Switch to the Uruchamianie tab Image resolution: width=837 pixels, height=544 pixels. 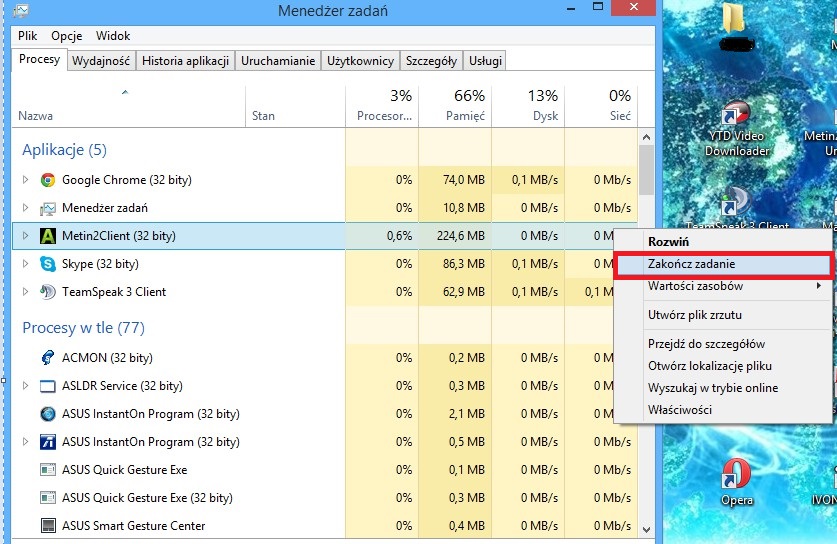[278, 61]
